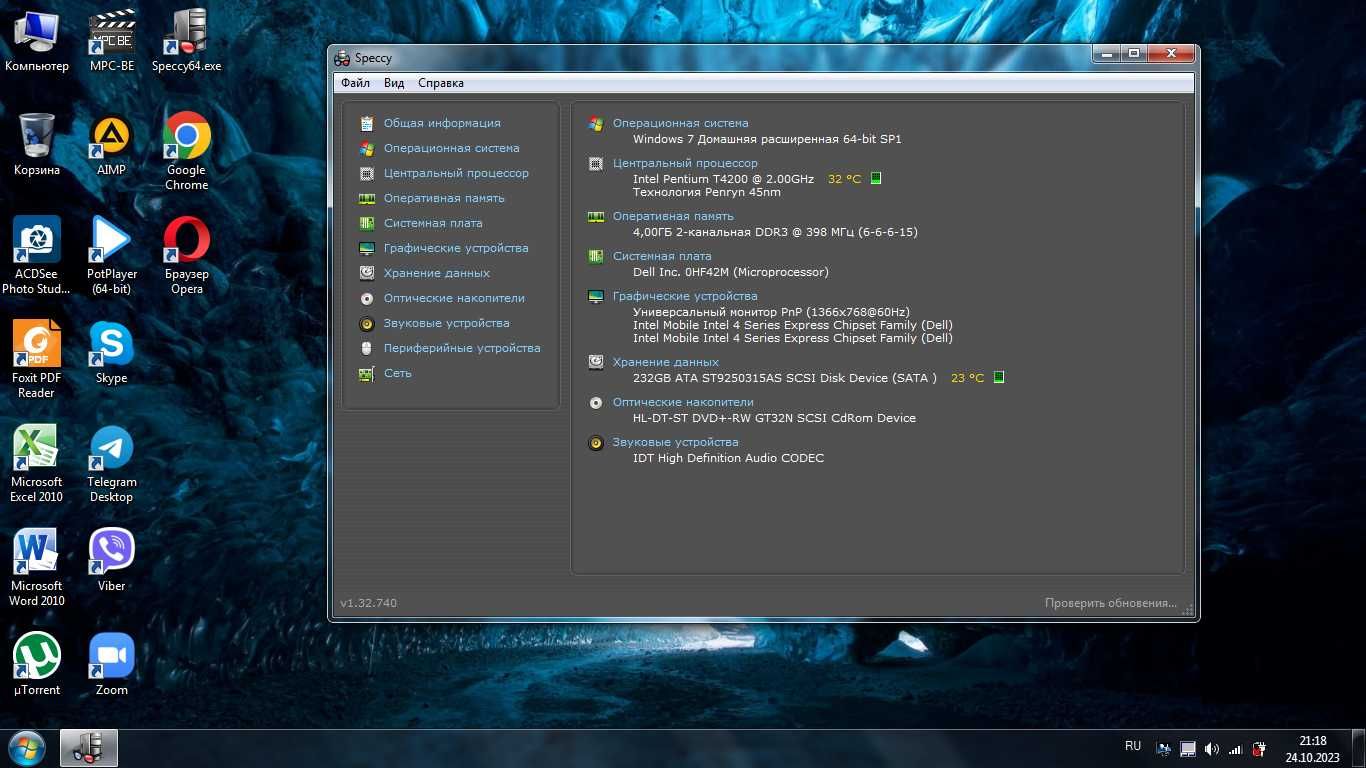Select Центральный процессор in the sidebar
The image size is (1366, 768).
(x=456, y=173)
